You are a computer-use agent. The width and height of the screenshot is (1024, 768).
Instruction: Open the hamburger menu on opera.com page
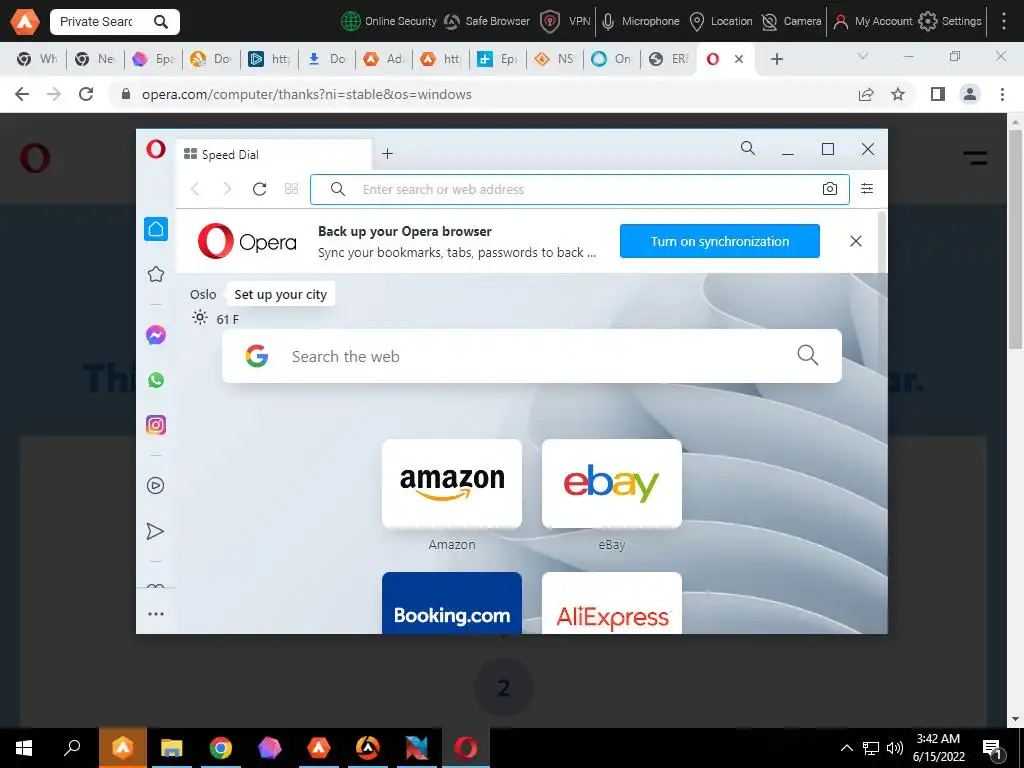click(975, 157)
